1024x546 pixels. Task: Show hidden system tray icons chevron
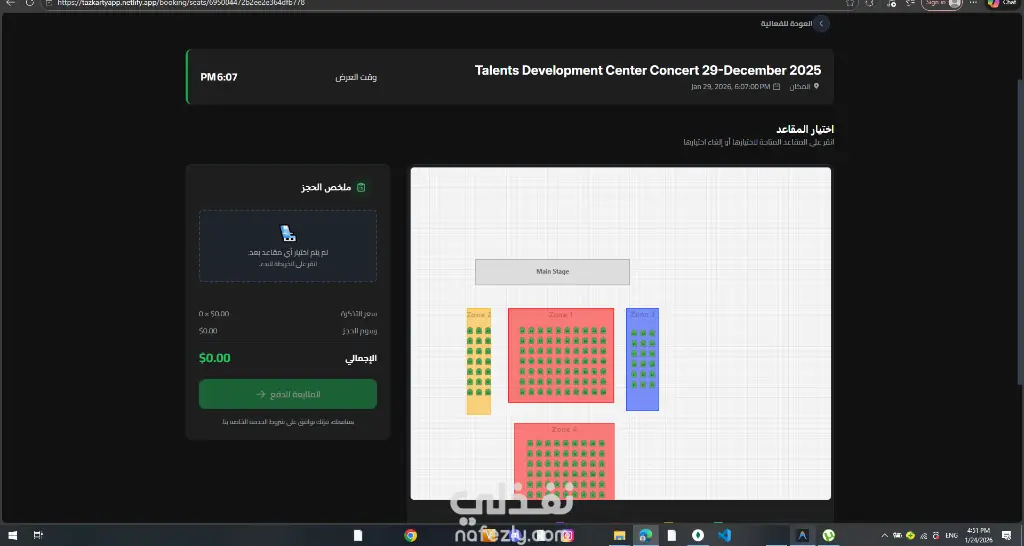click(885, 536)
